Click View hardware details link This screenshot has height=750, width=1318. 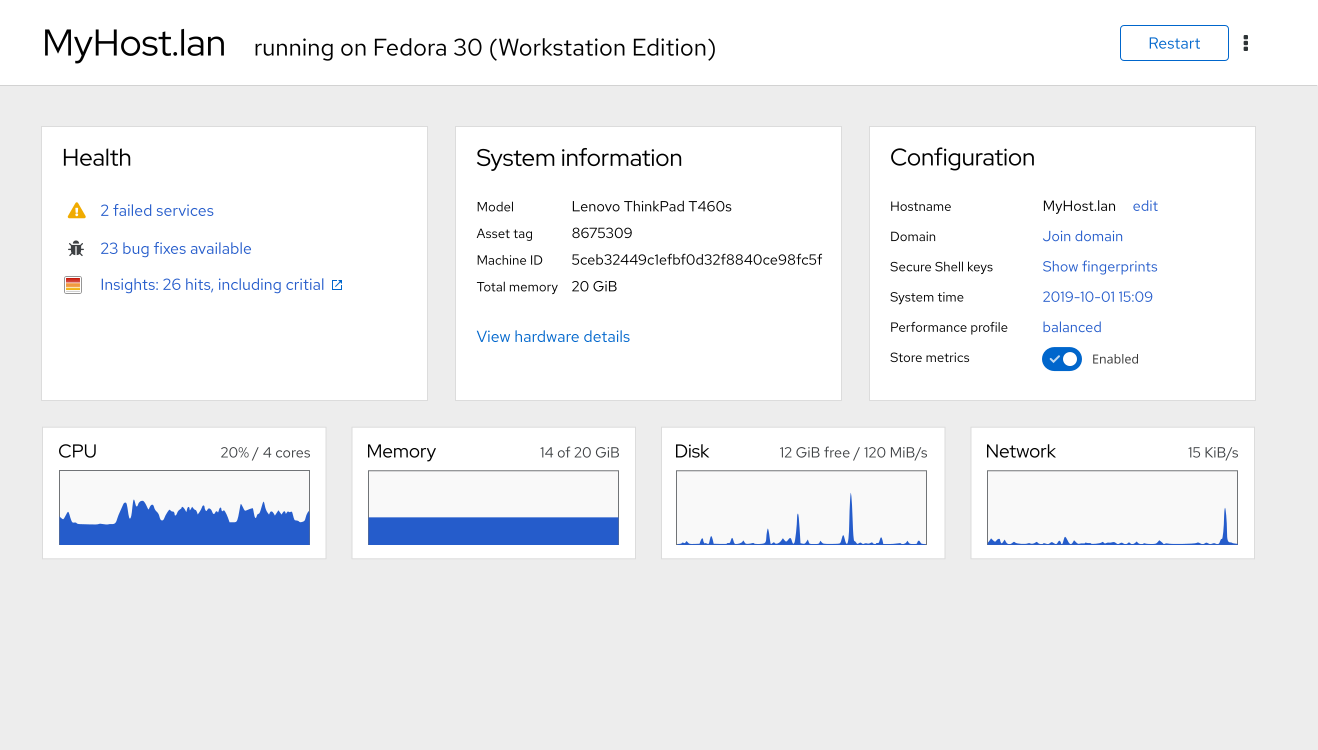pos(553,337)
